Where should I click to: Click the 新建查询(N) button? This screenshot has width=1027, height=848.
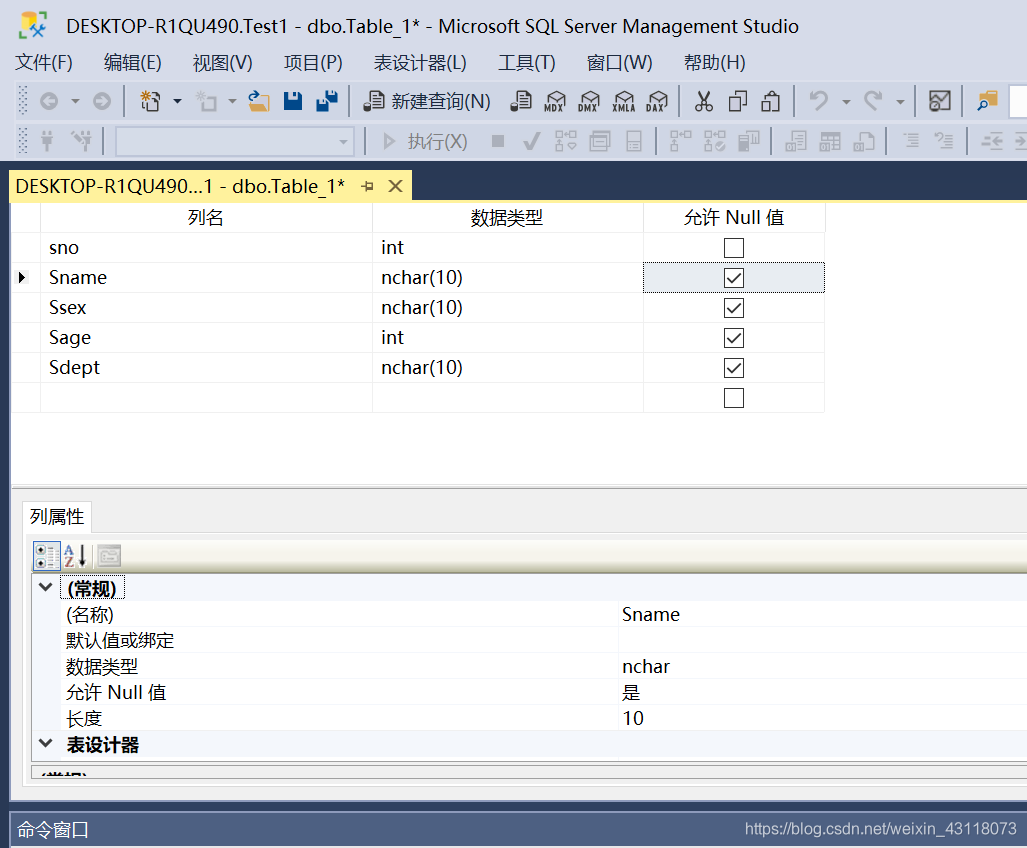pyautogui.click(x=427, y=101)
